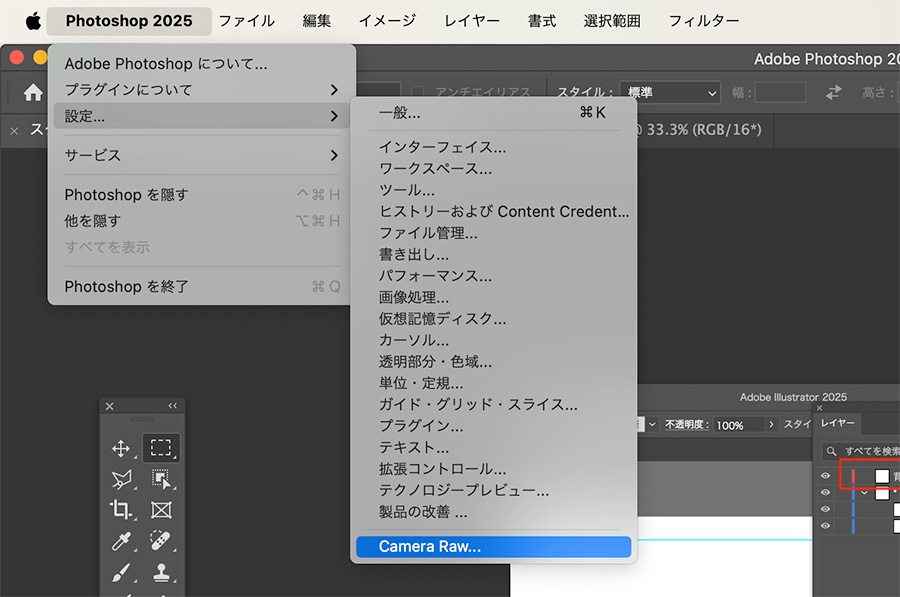The image size is (900, 597).
Task: Open ワークスペース… preferences
Action: tap(494, 169)
